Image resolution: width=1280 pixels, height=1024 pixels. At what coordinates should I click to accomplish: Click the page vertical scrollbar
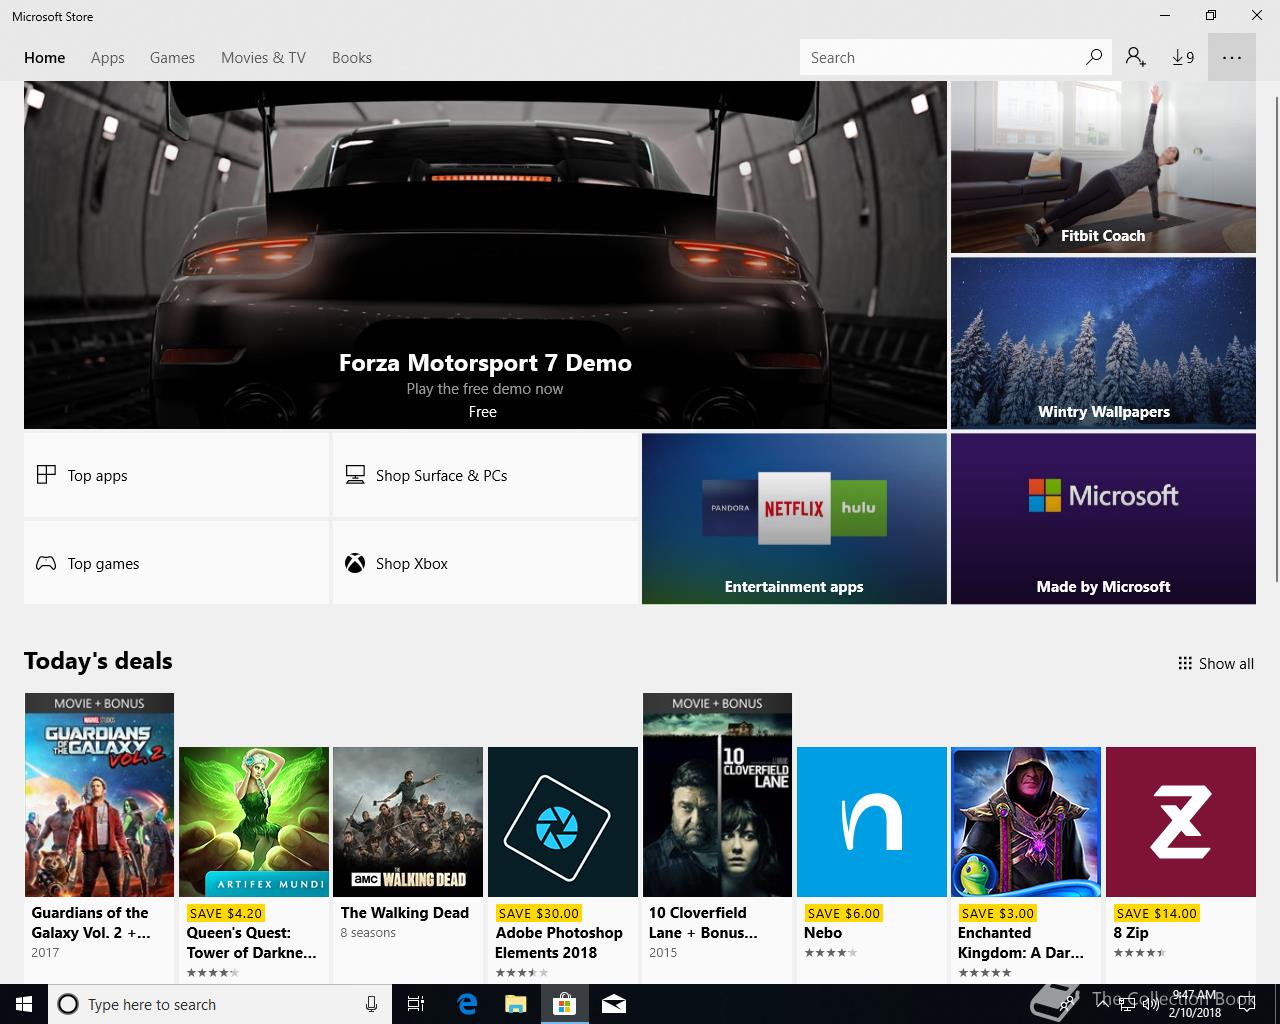[x=1276, y=338]
